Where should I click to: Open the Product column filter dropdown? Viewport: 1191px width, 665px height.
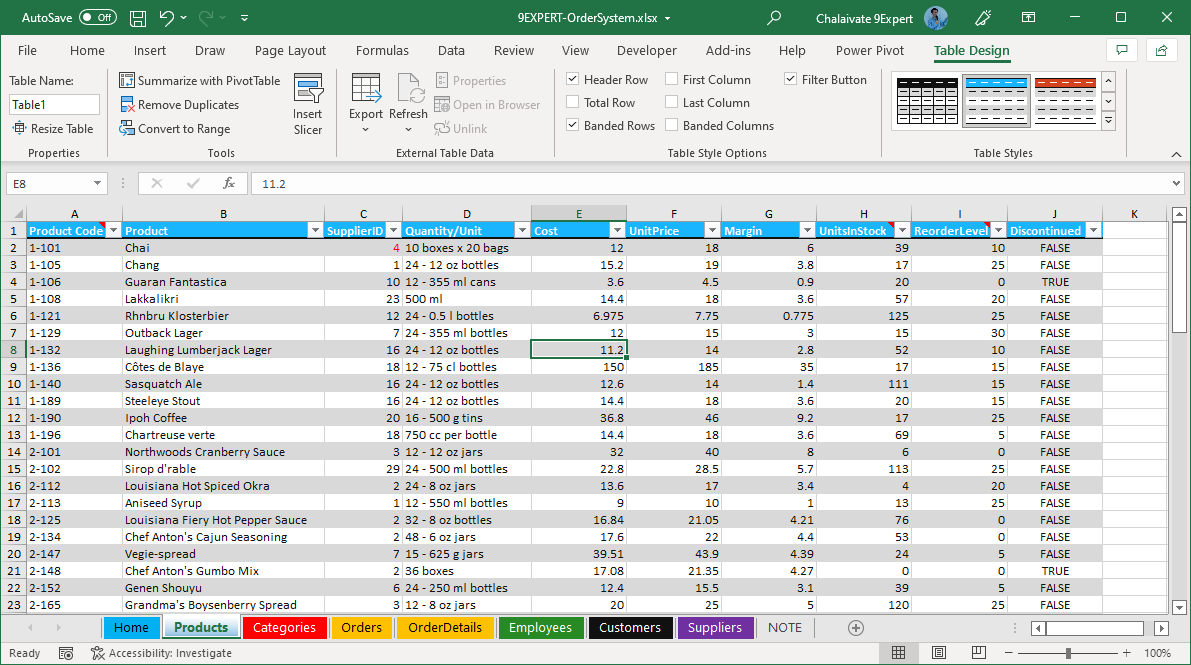click(x=317, y=230)
